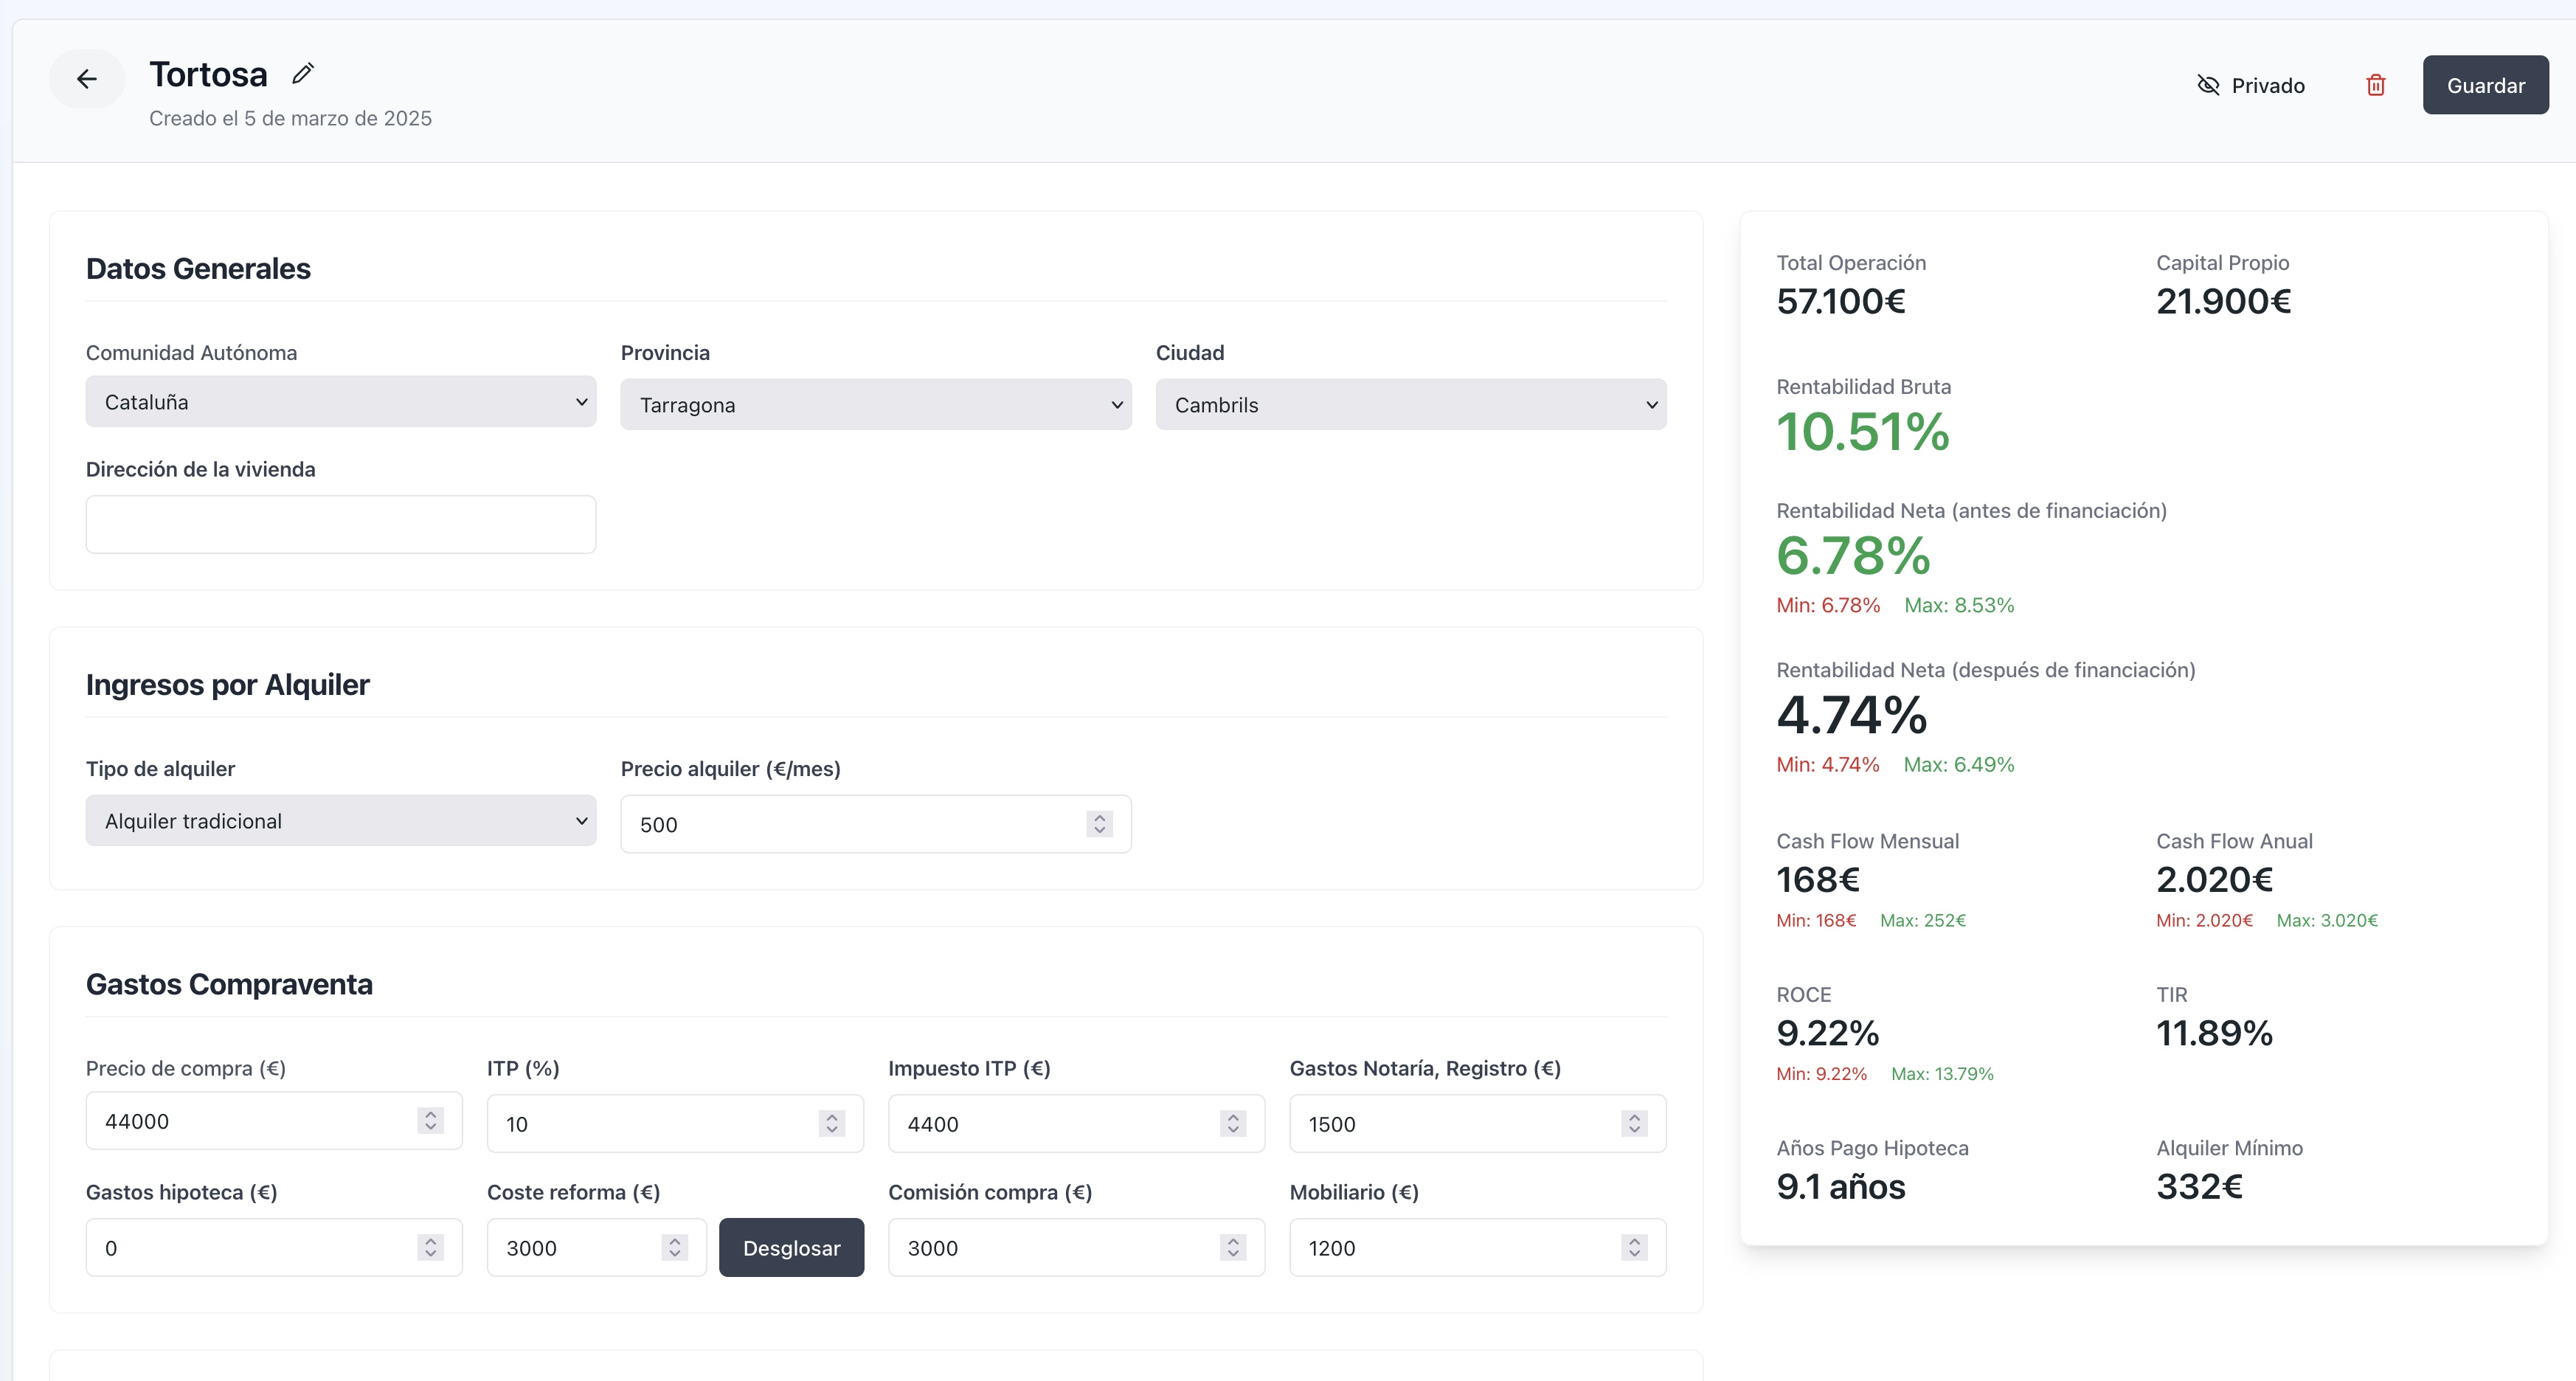Click the Gastos Notaría, Registro field

pyautogui.click(x=1460, y=1123)
